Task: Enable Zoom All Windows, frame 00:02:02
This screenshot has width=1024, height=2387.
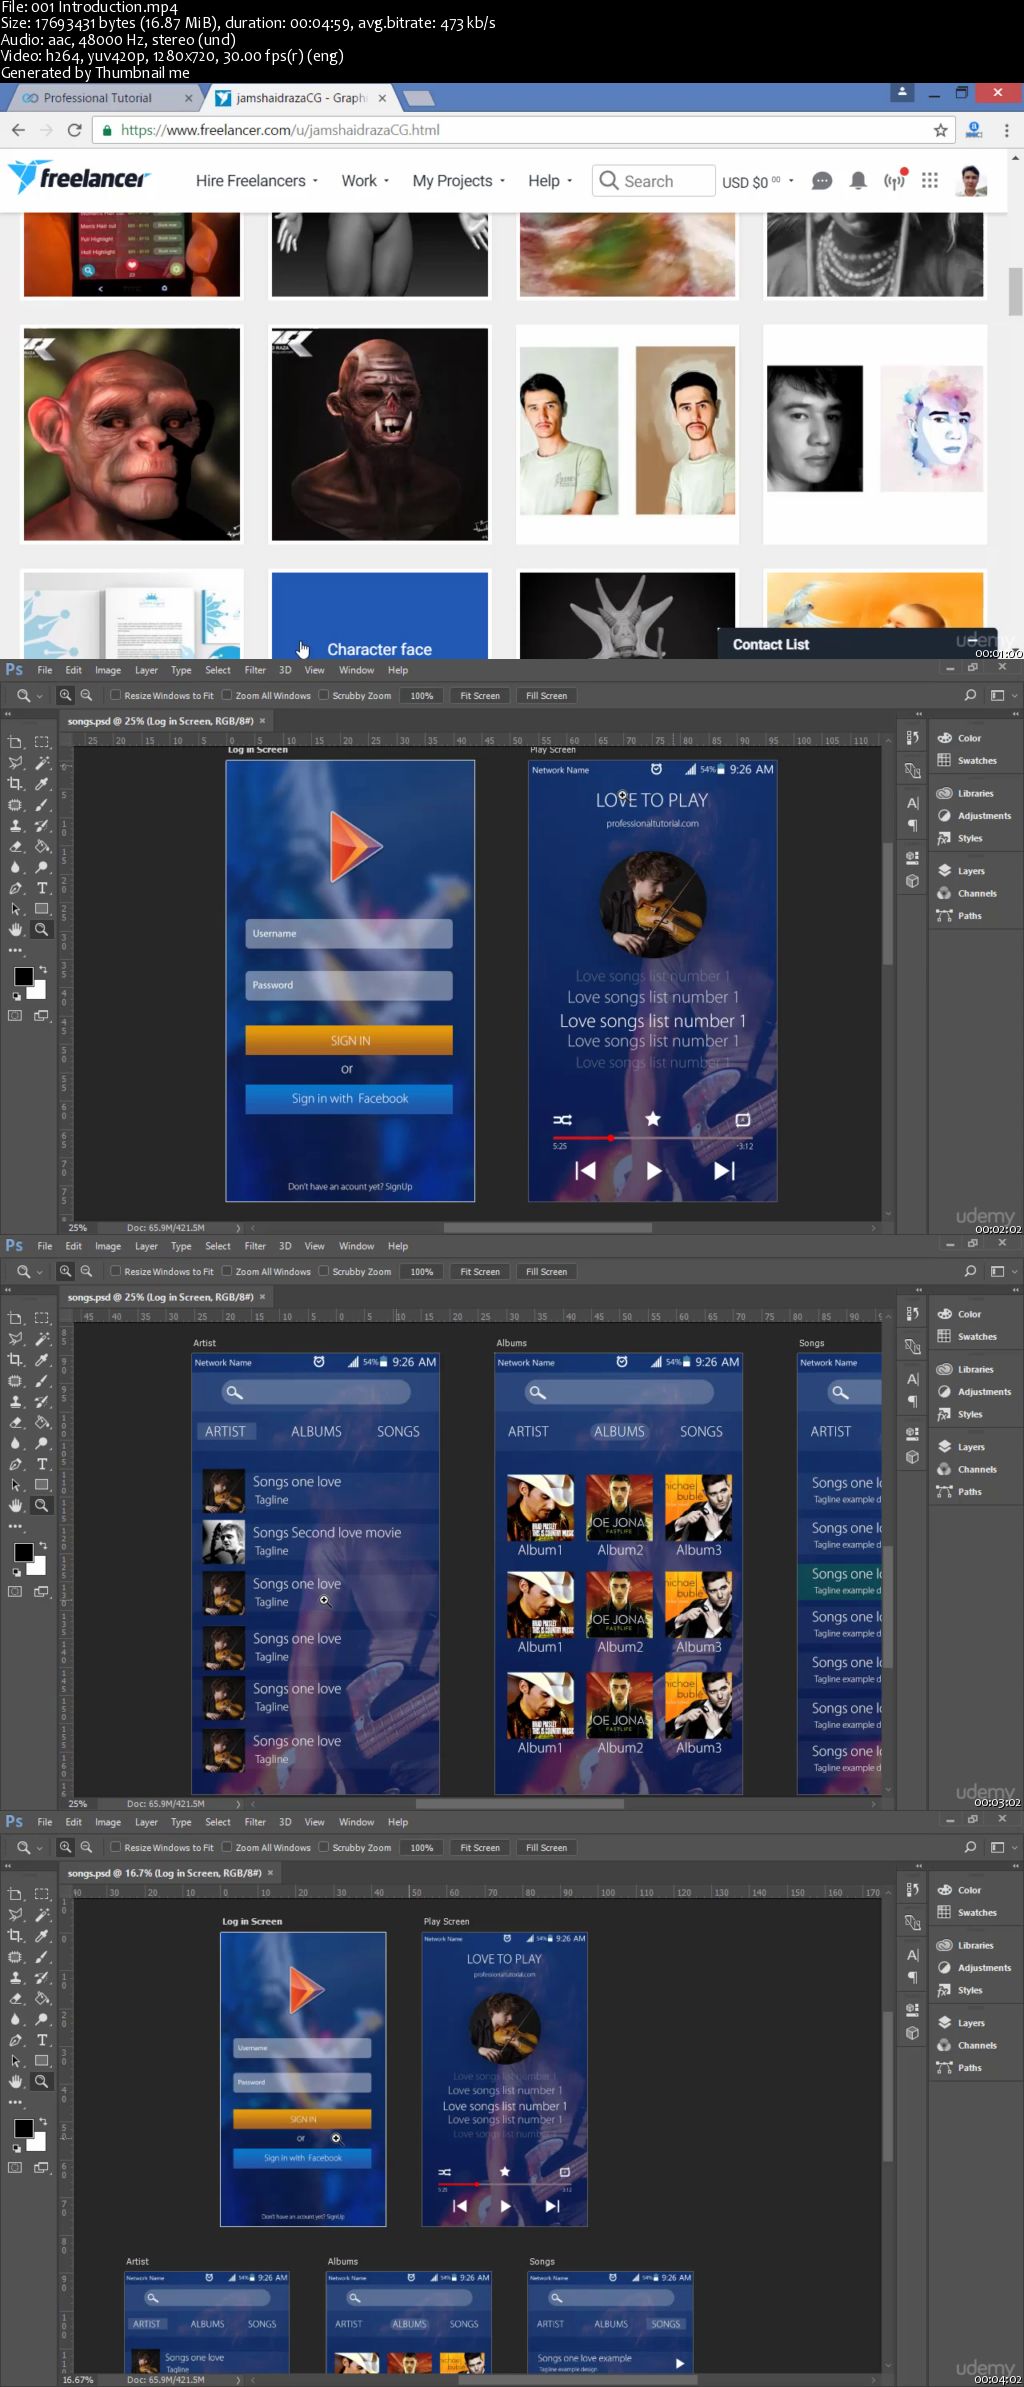Action: click(227, 695)
